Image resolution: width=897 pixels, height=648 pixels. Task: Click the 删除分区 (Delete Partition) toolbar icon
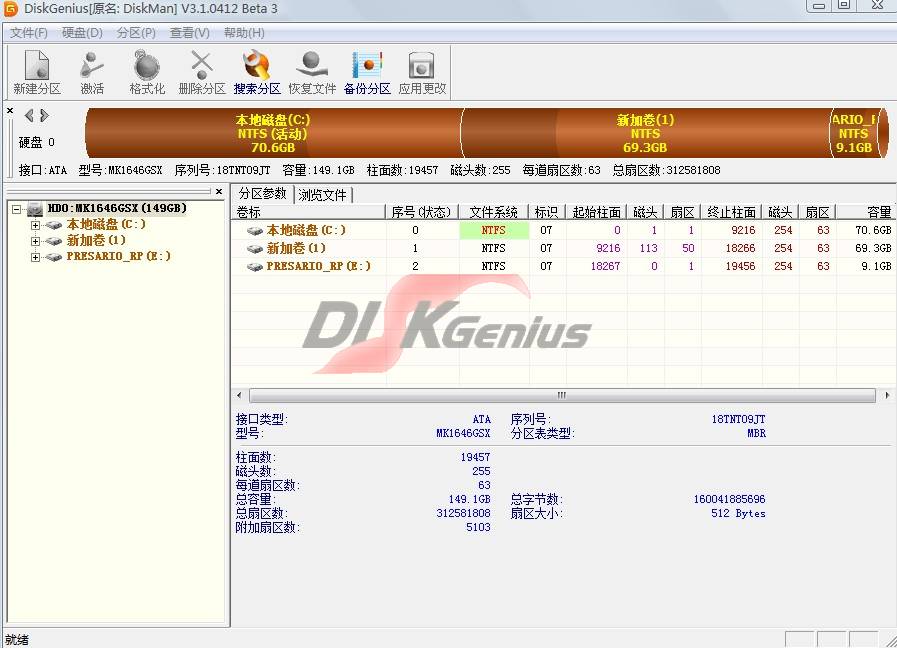pos(202,73)
